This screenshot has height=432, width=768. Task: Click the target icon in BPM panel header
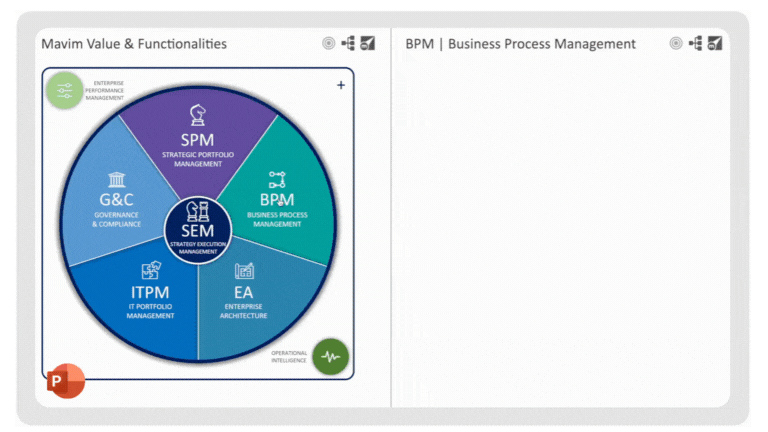click(x=676, y=43)
